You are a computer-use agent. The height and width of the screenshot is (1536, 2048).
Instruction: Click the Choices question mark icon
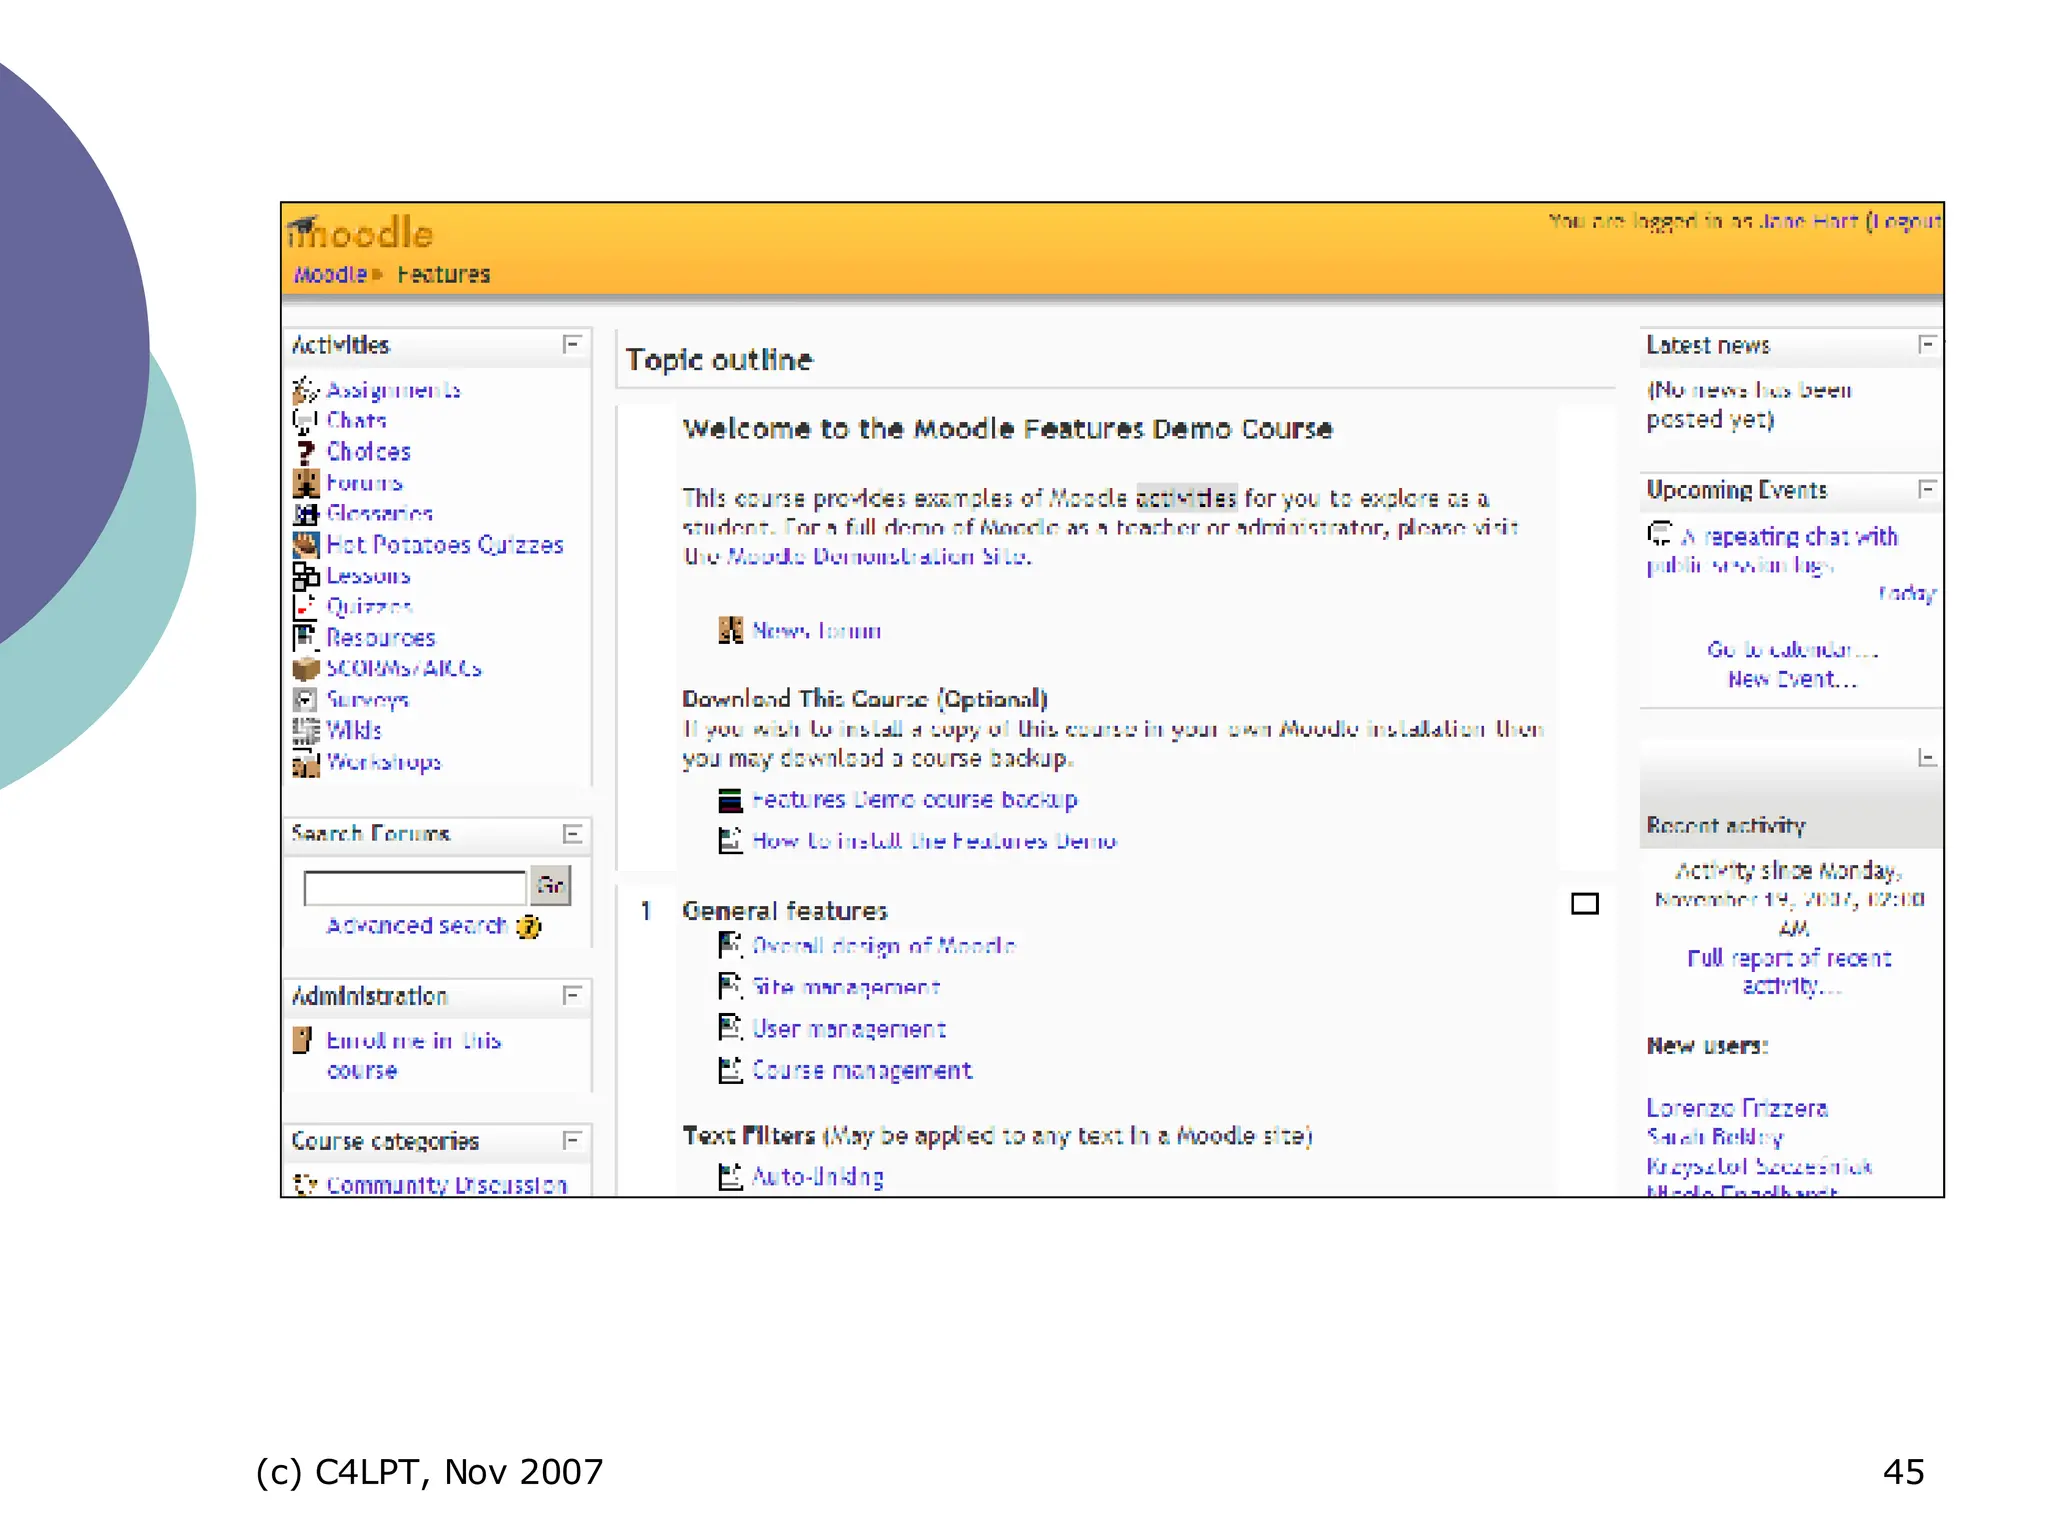[x=305, y=452]
